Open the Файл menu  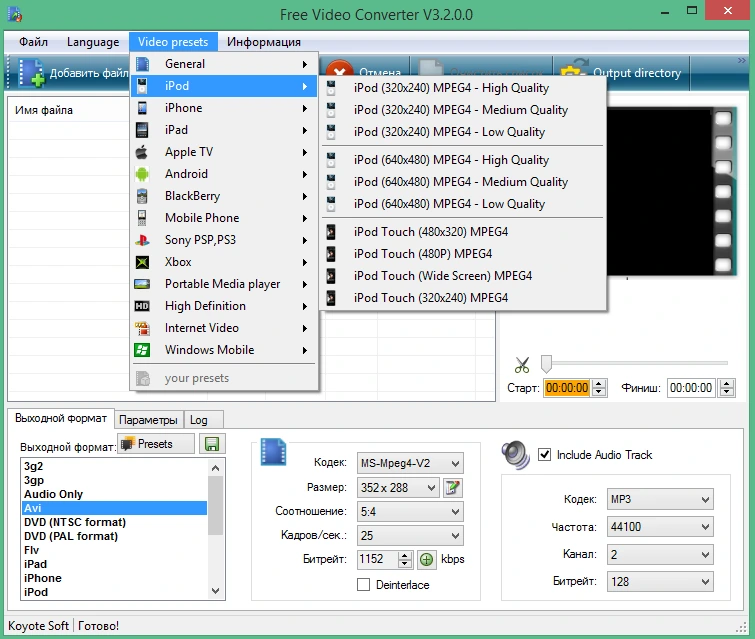click(x=33, y=42)
